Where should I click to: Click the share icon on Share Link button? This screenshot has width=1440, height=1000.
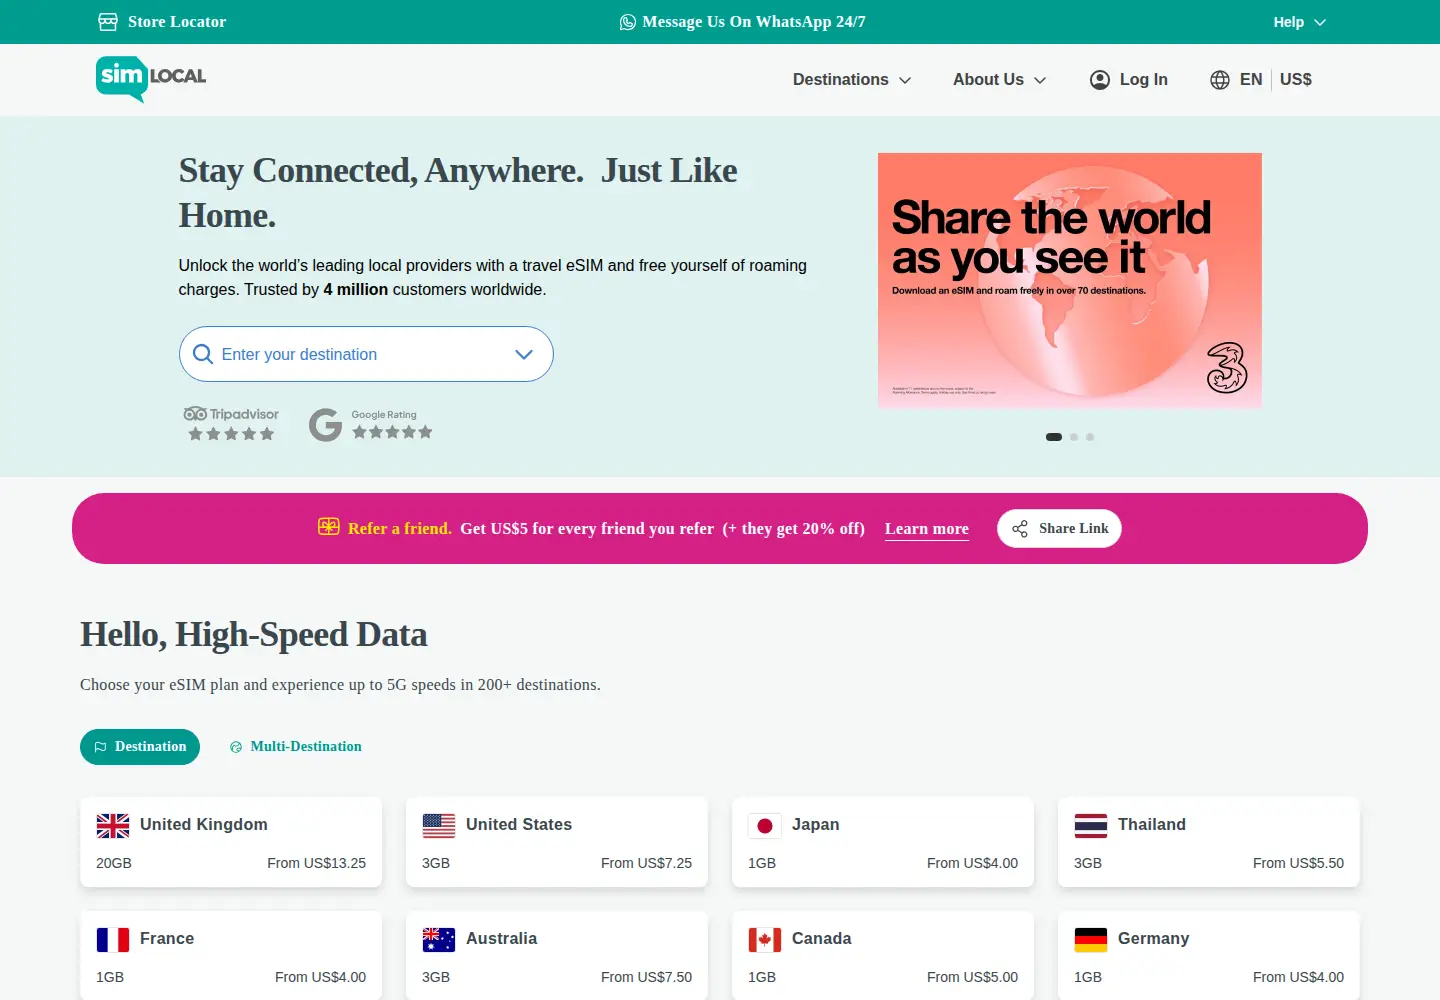[x=1020, y=529]
